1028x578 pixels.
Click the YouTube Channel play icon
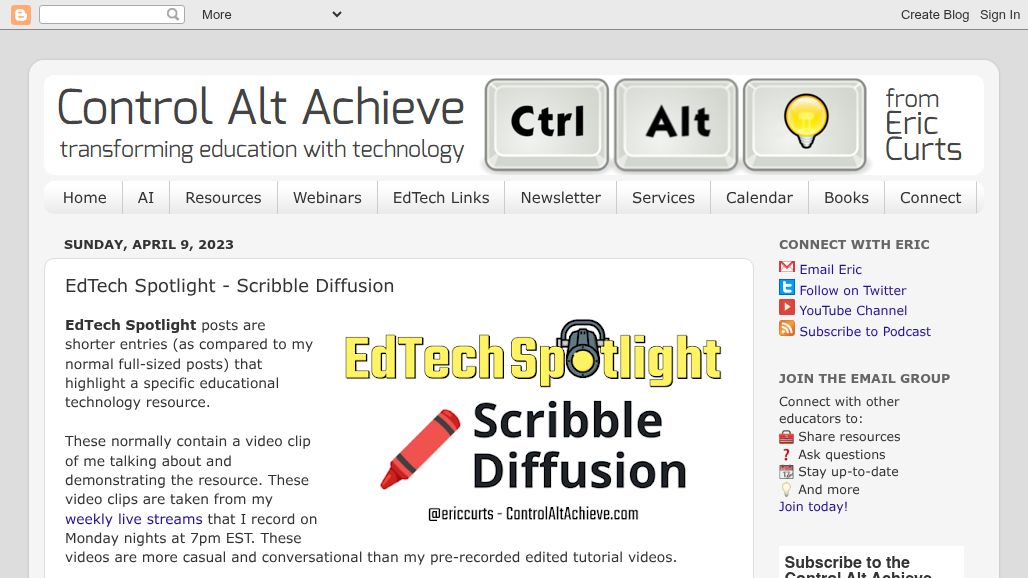[786, 310]
